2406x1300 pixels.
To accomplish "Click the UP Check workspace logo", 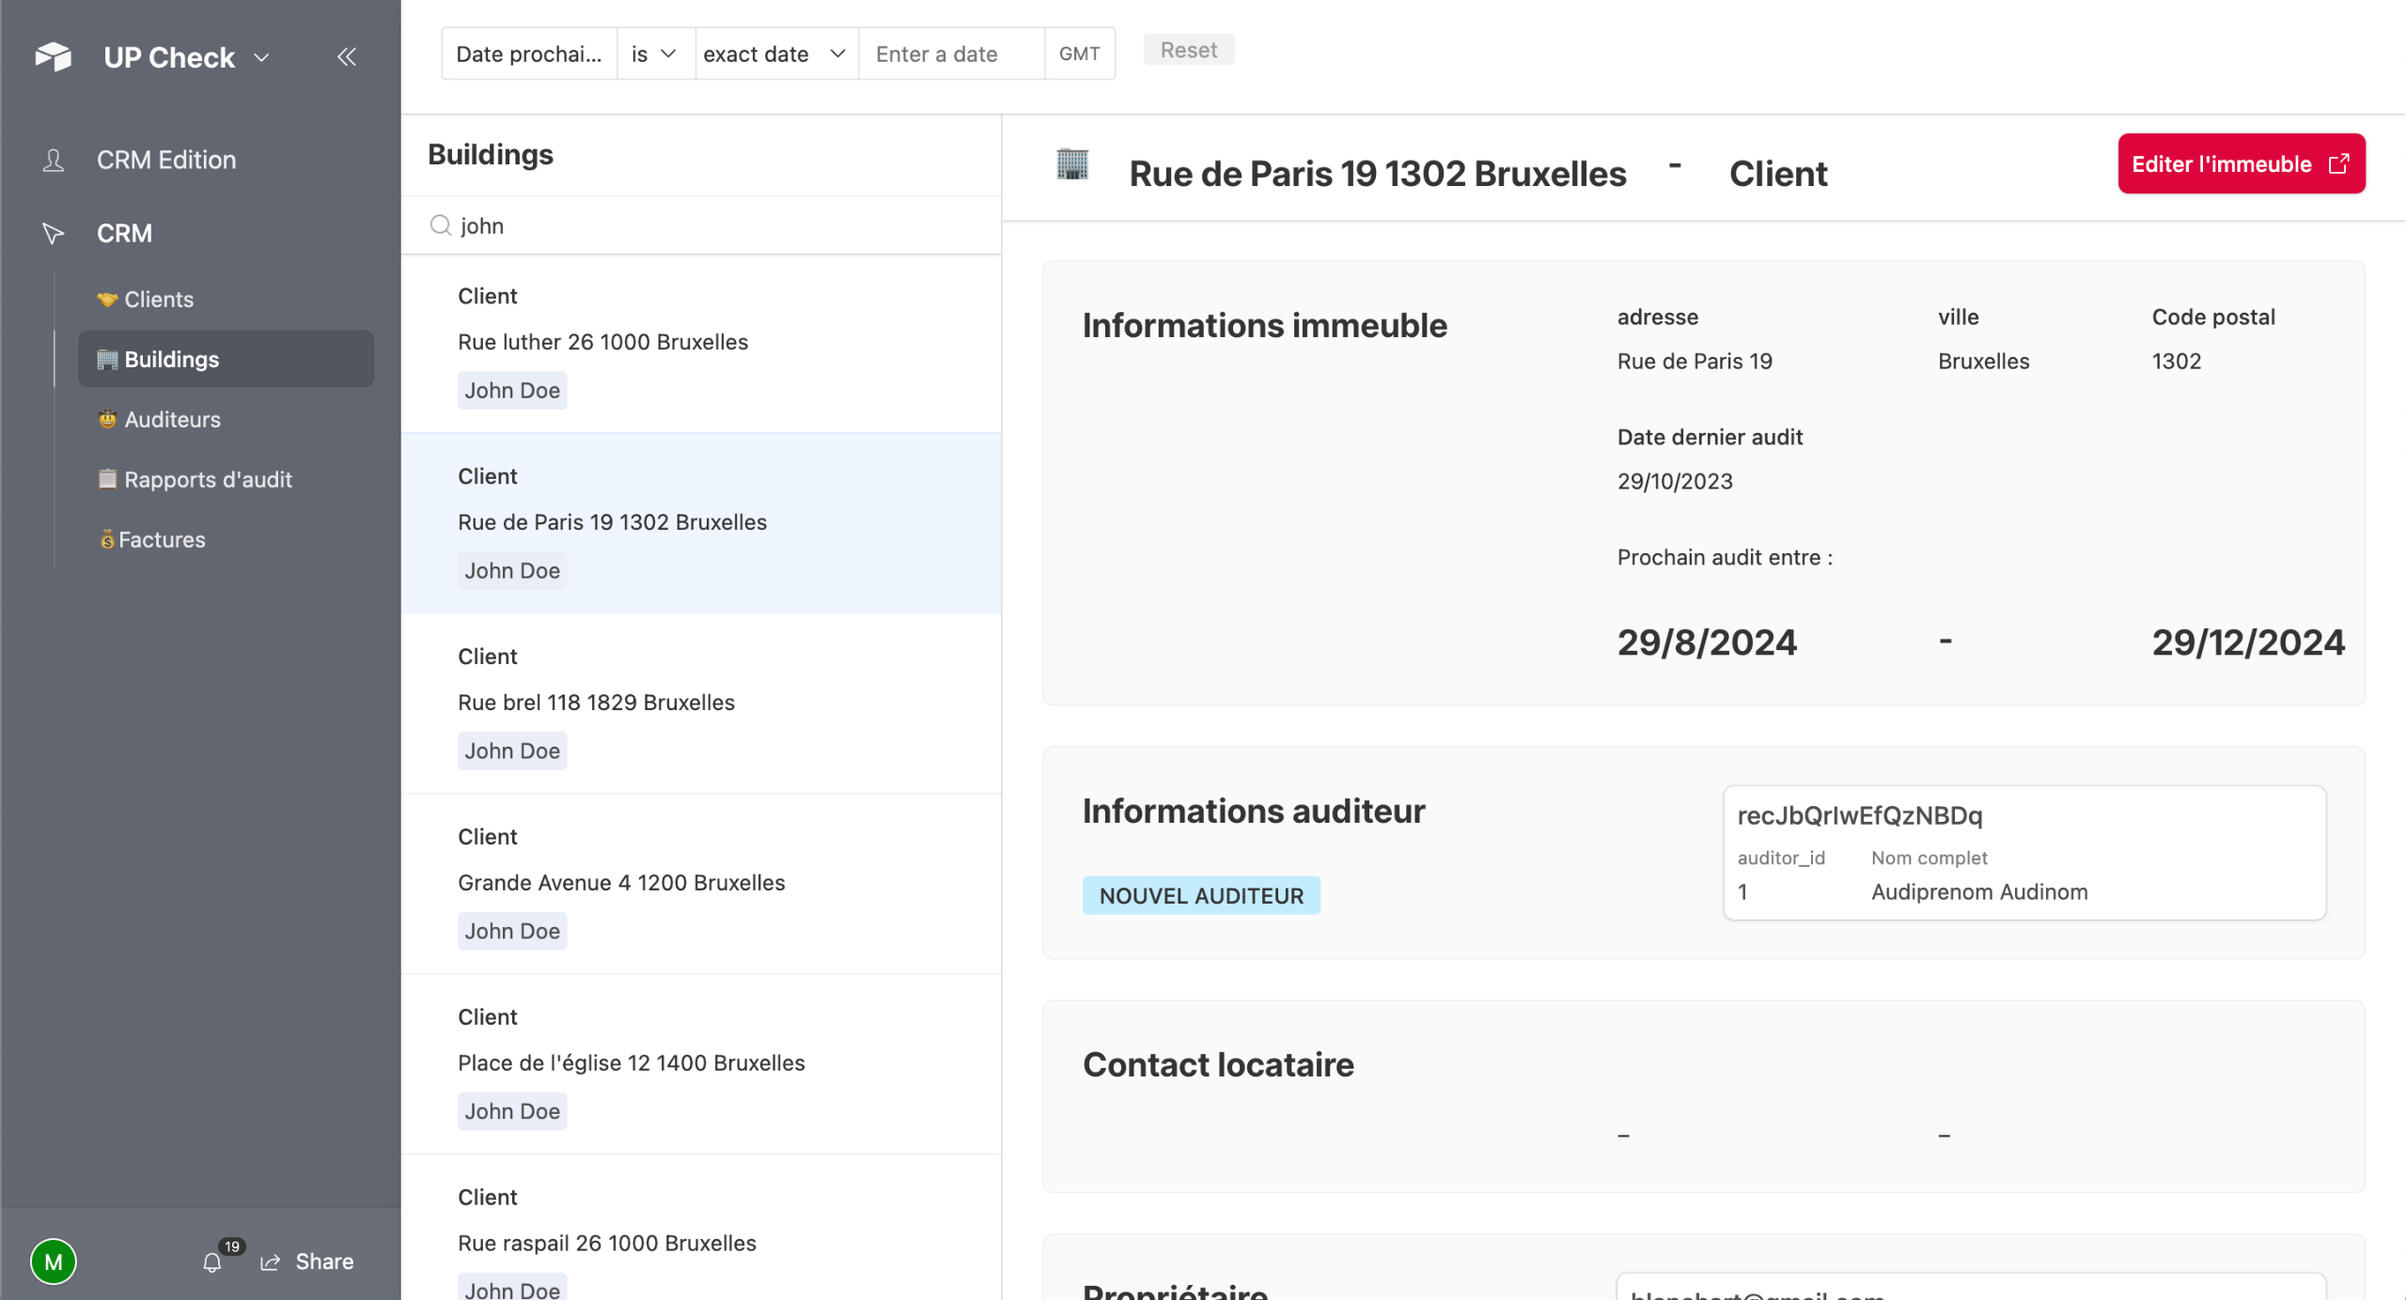I will (52, 57).
